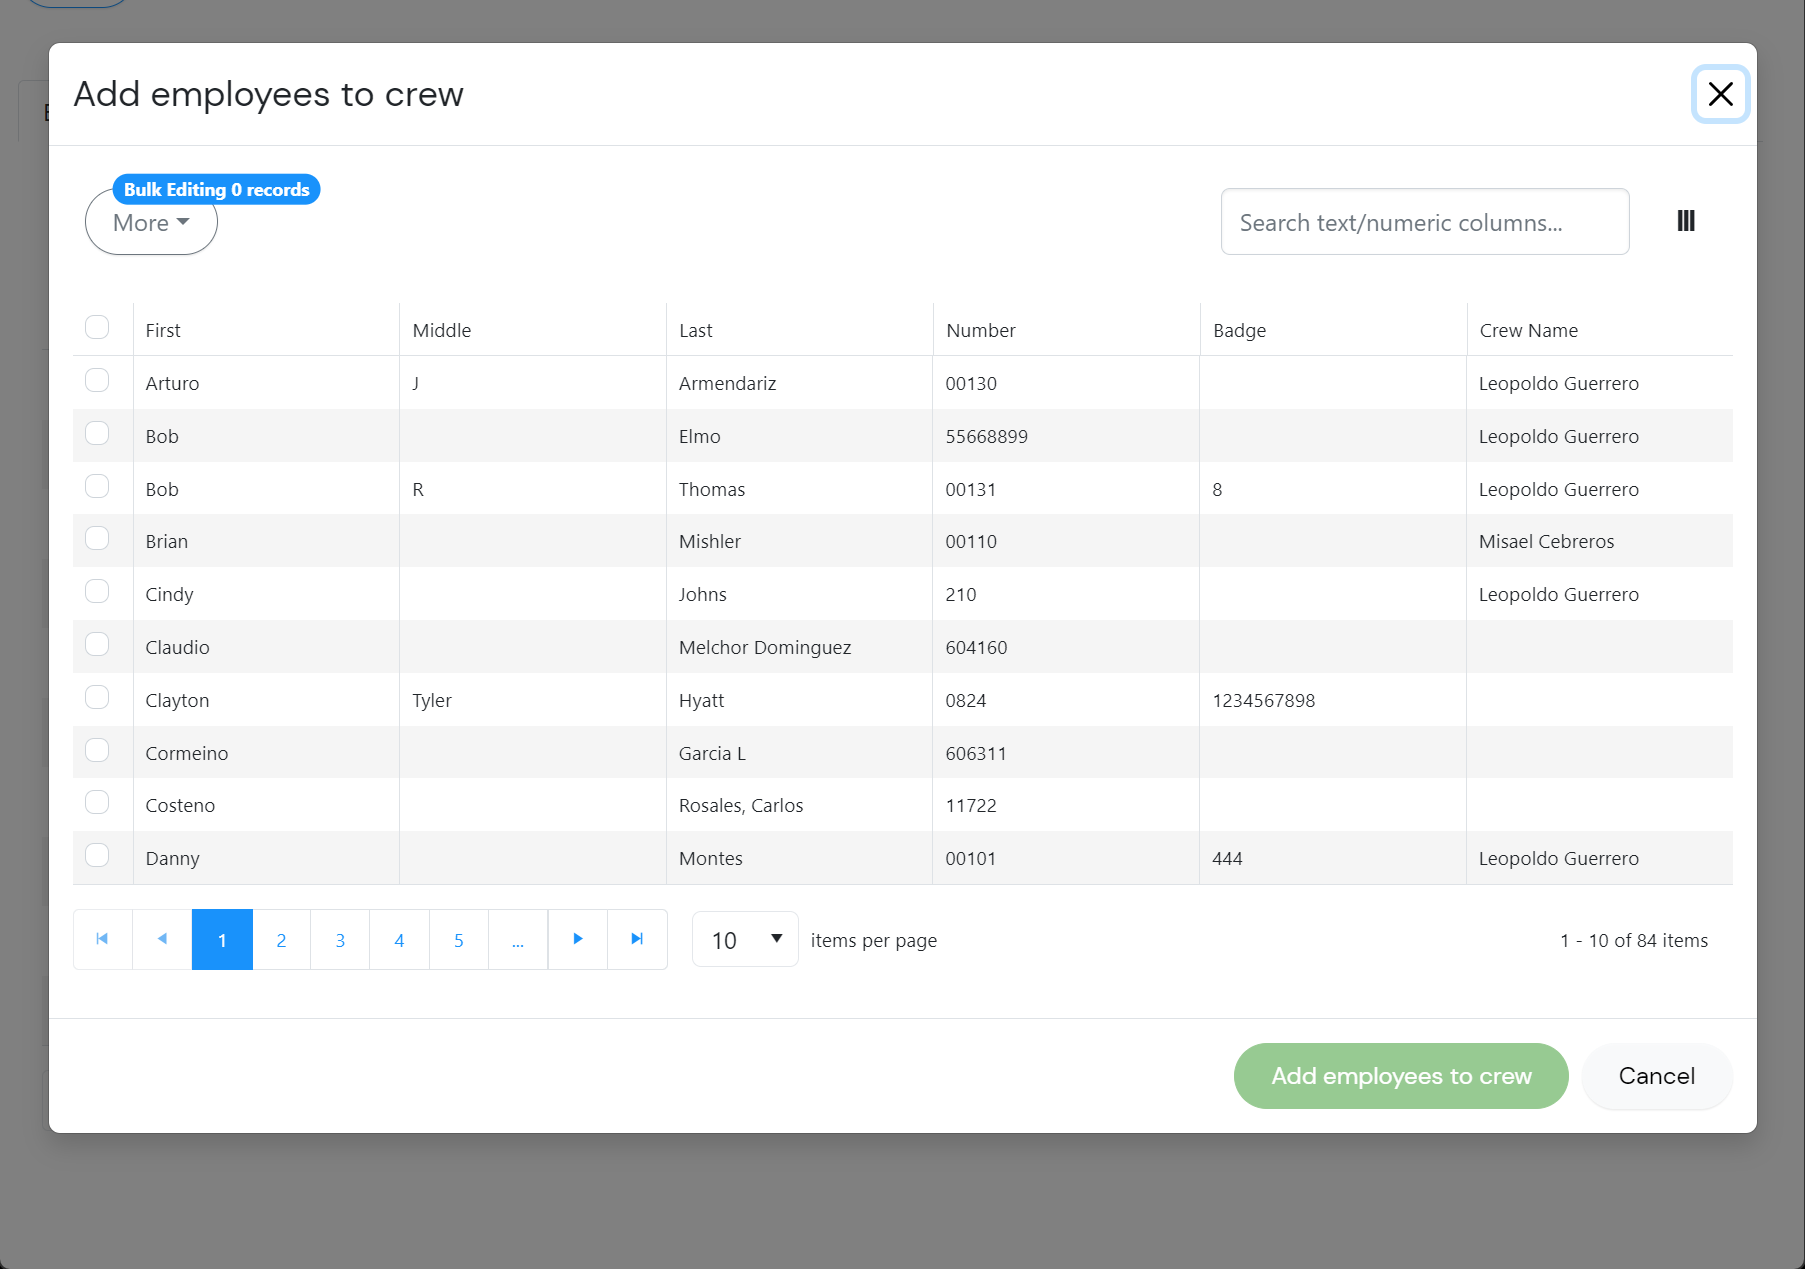Viewport: 1805px width, 1269px height.
Task: Select the checkbox for Arturo Armendariz
Action: (x=97, y=381)
